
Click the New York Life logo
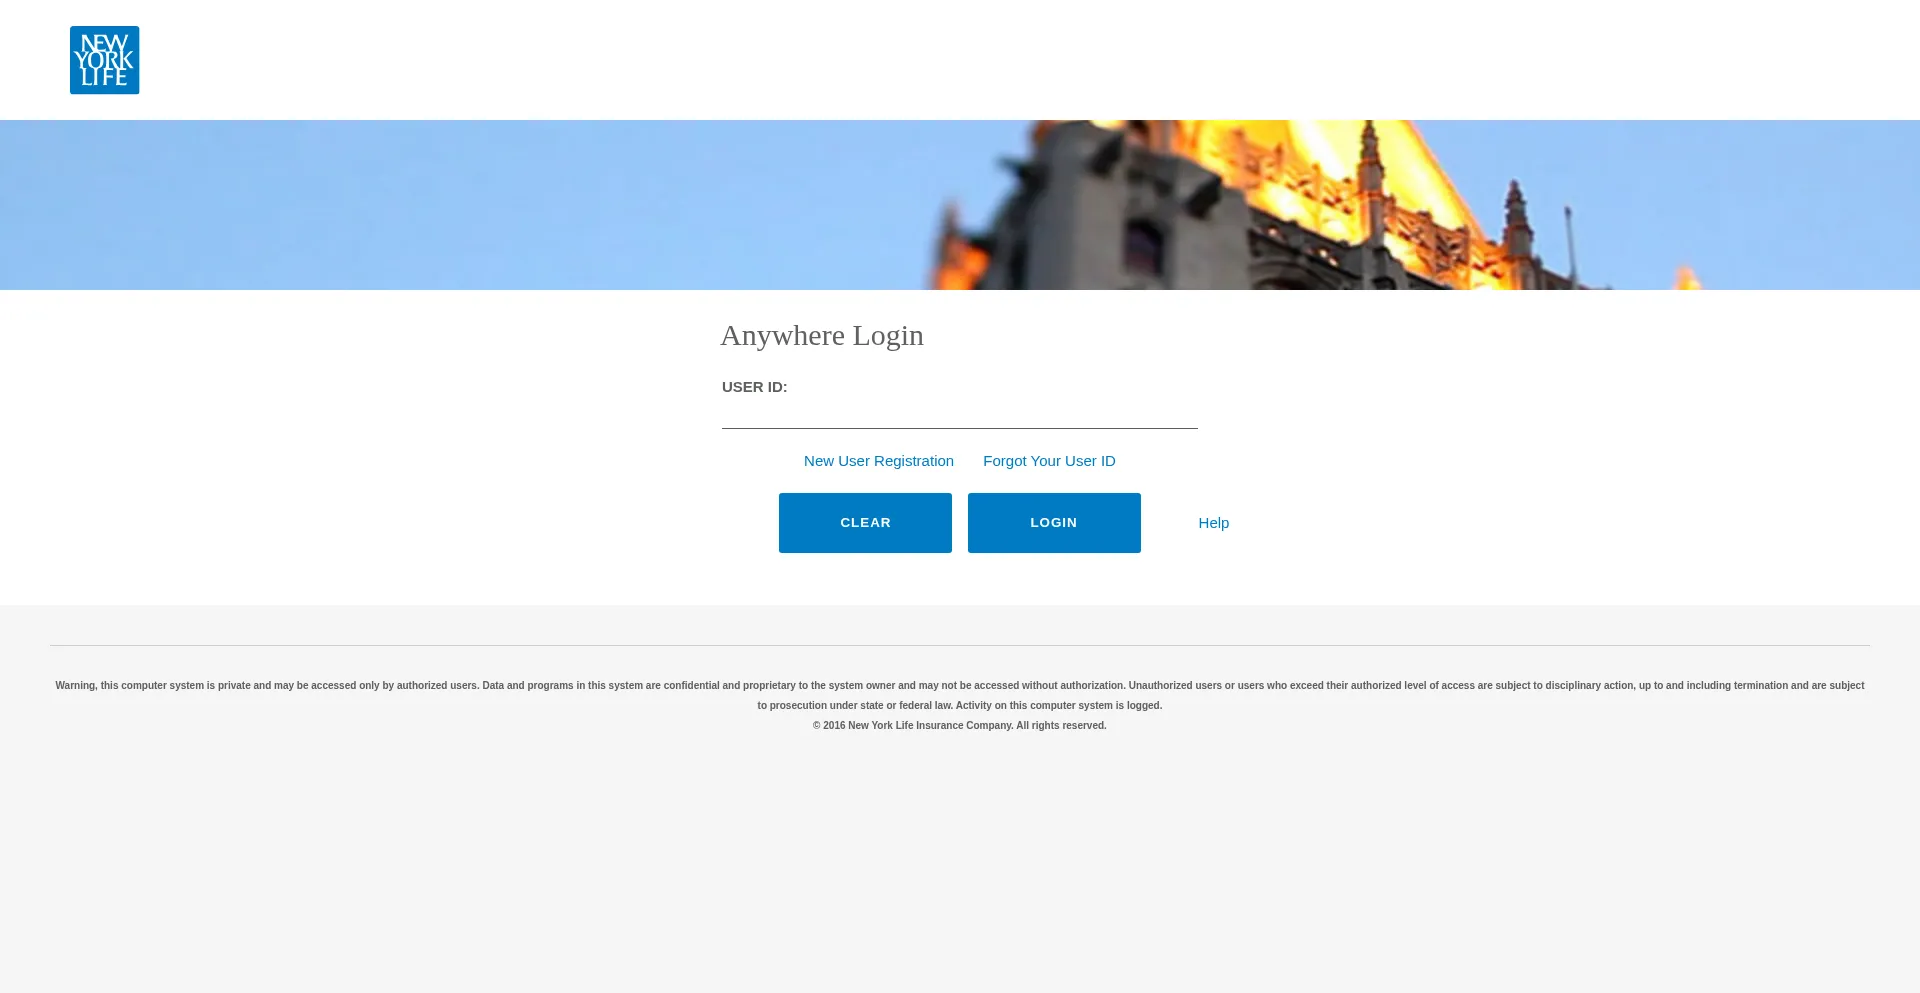104,60
